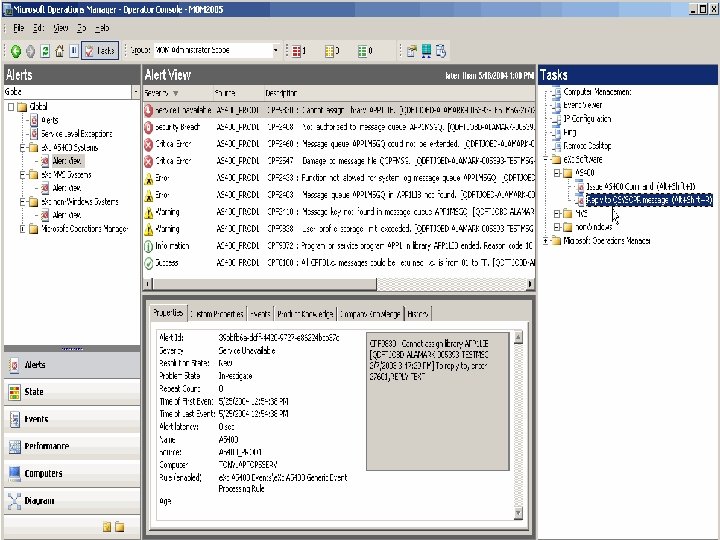Click Information alert severity icon
Screen dimensions: 720x540
[x=148, y=247]
